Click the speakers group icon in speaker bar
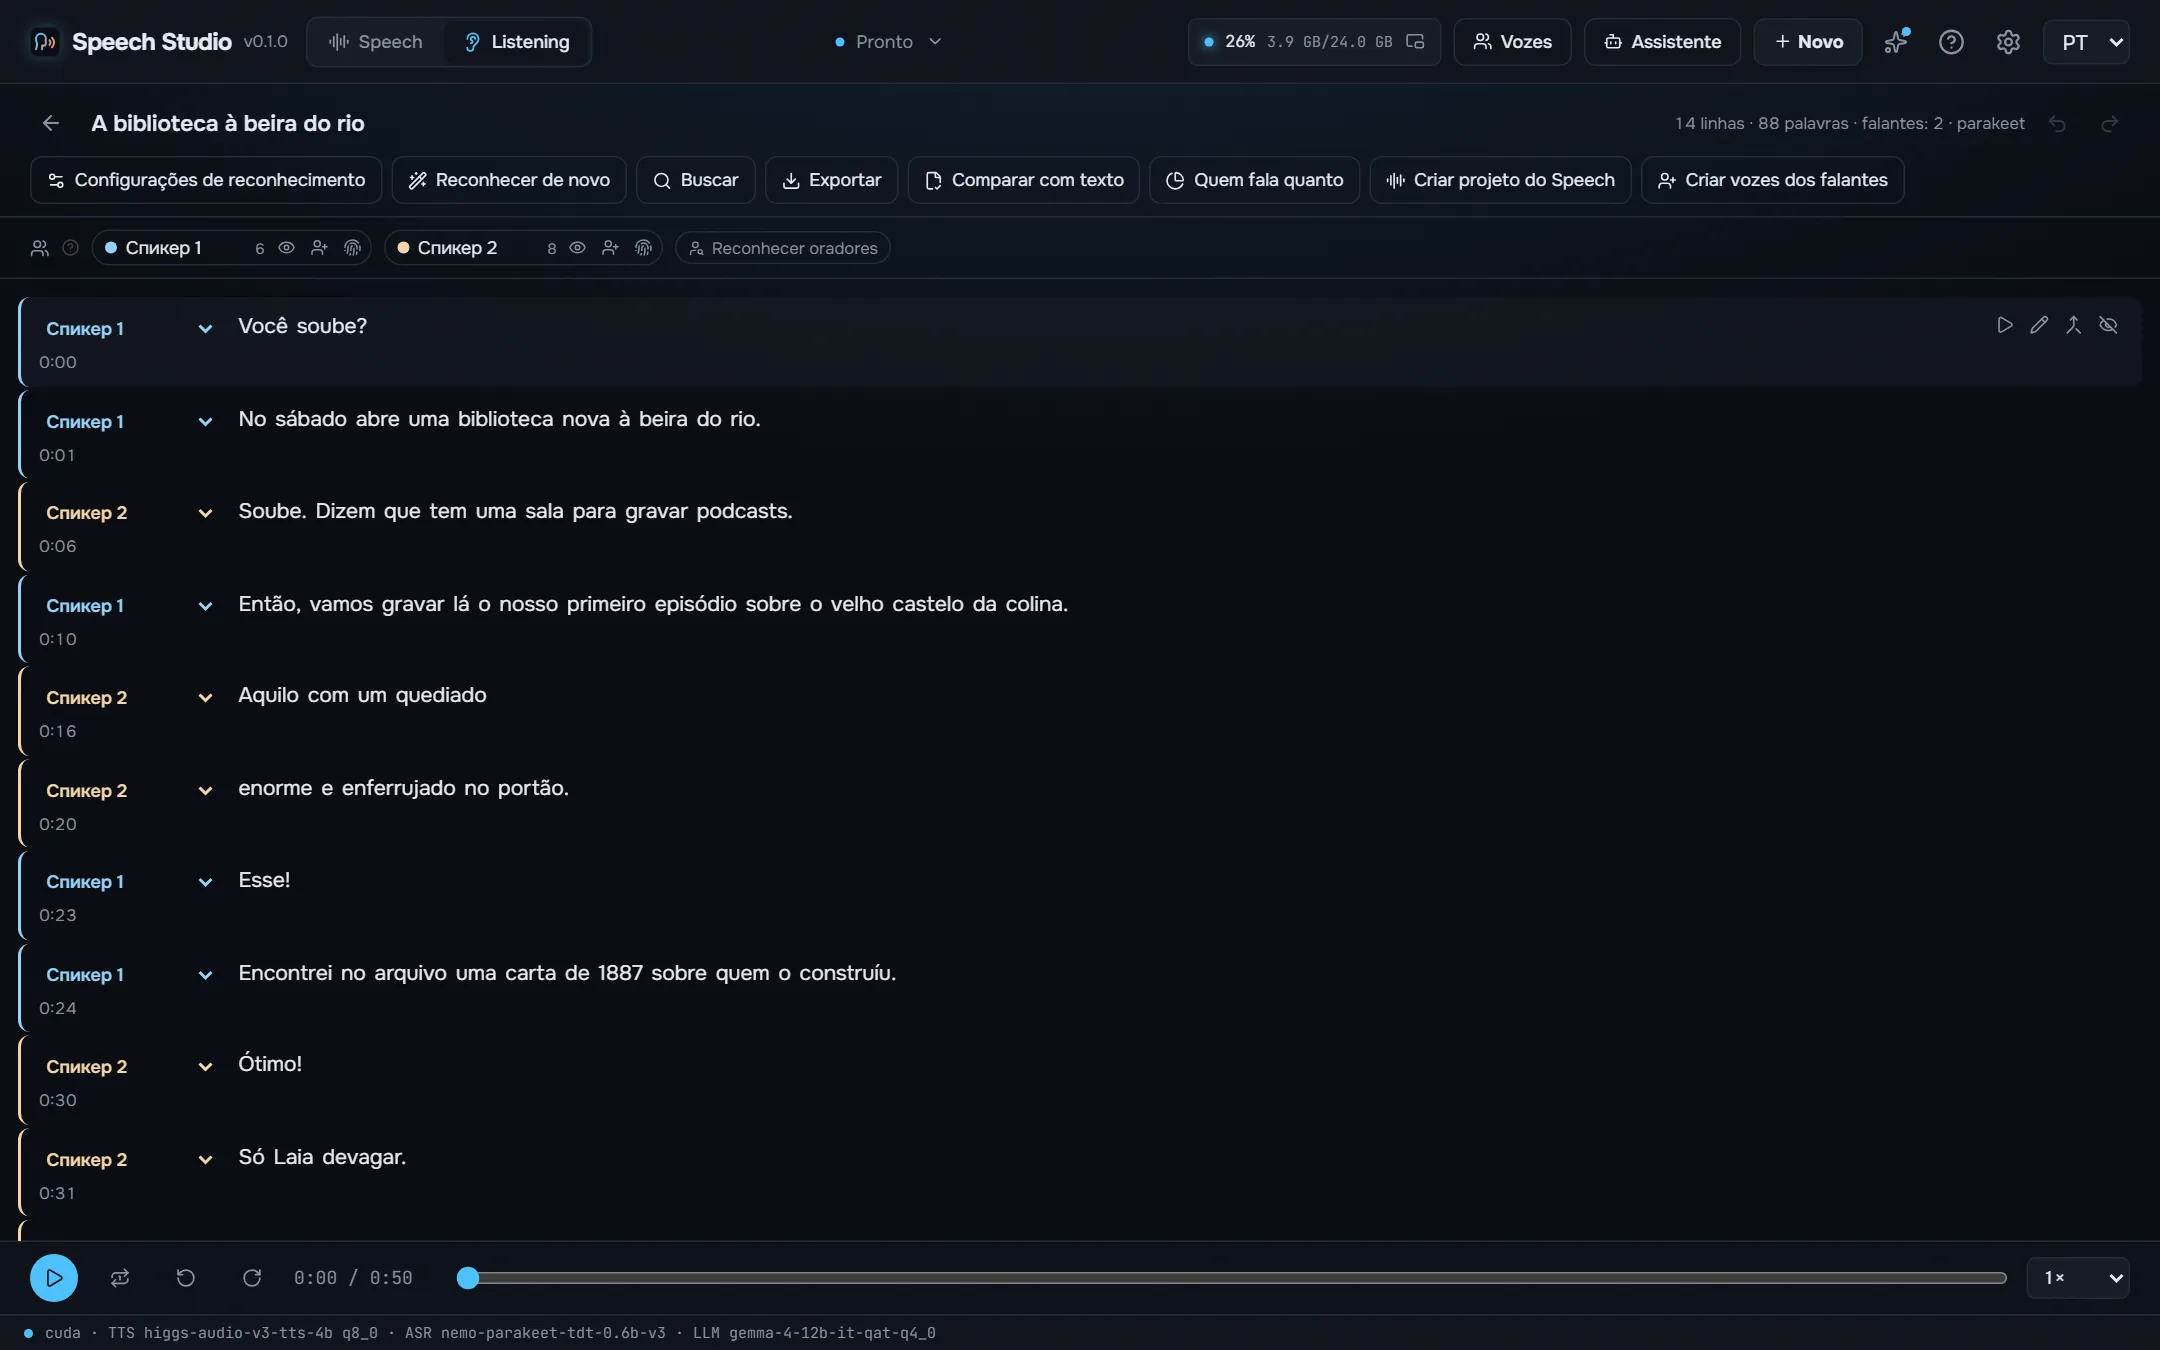 [x=40, y=248]
